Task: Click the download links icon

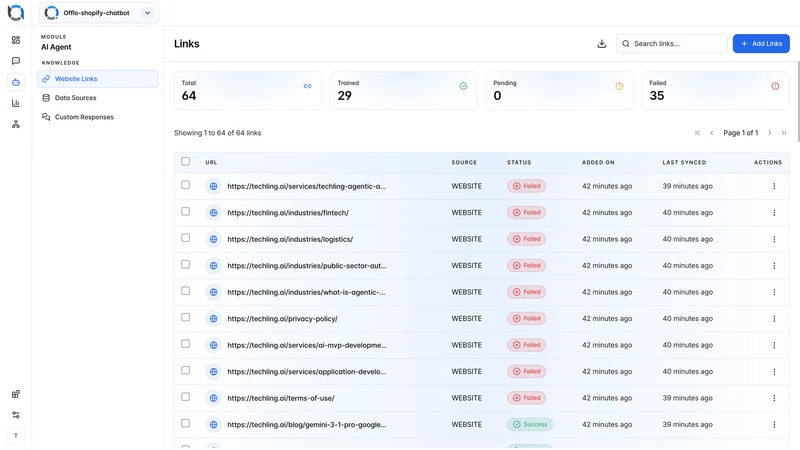Action: (602, 44)
